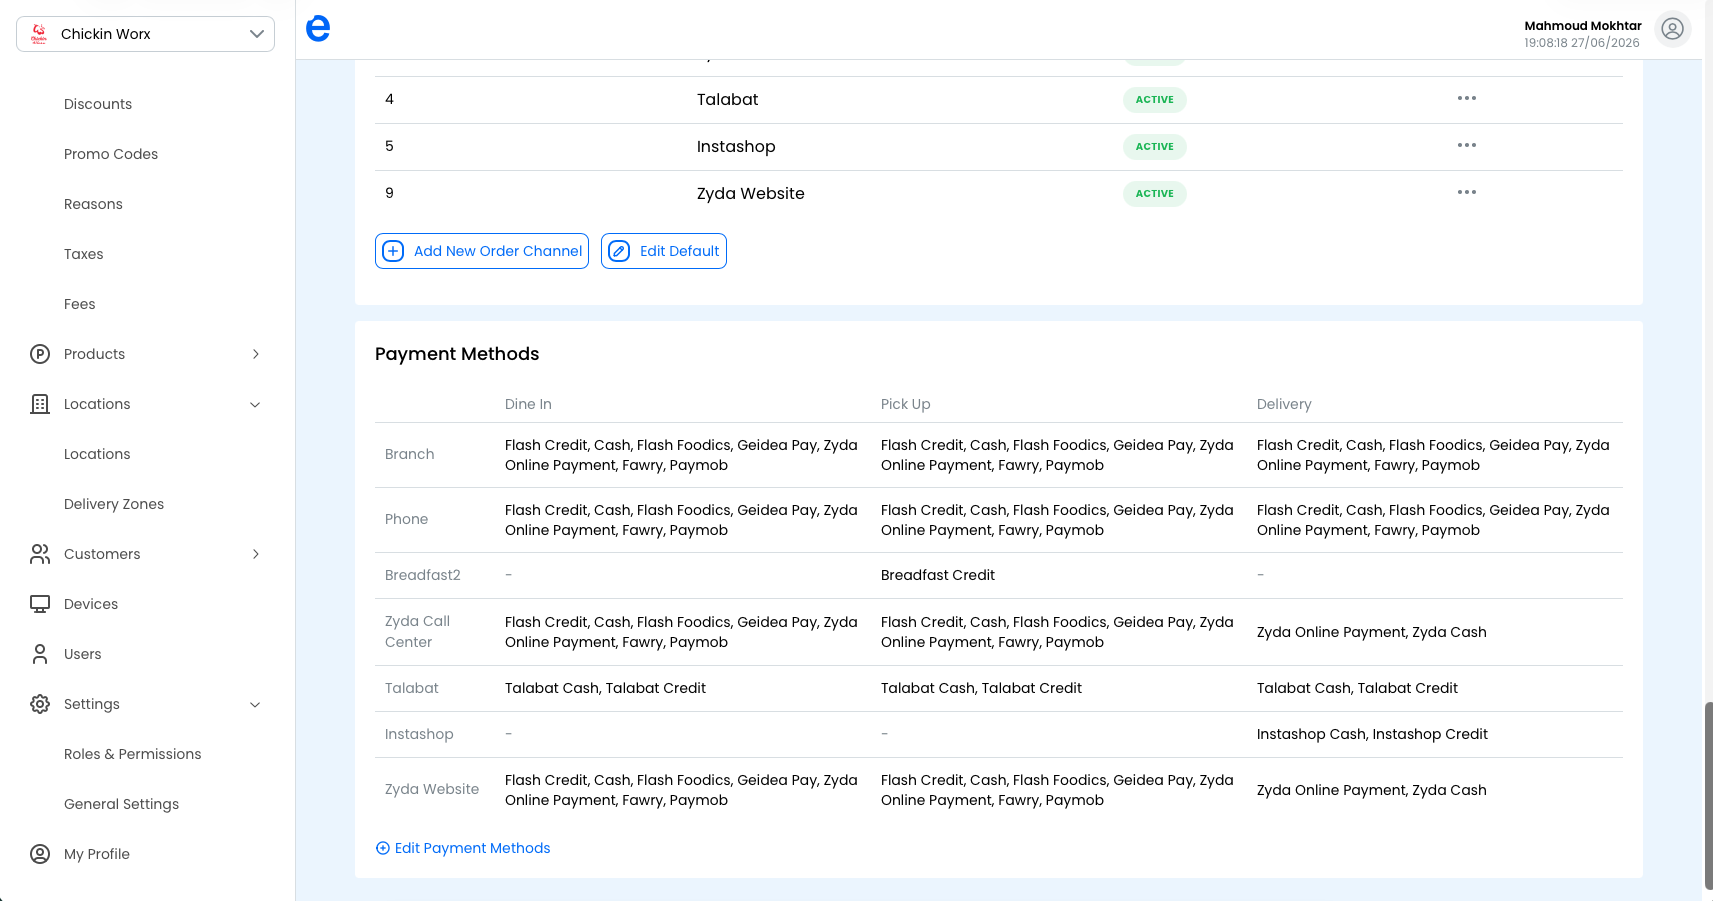Viewport: 1713px width, 901px height.
Task: Expand the Products menu chevron
Action: (256, 354)
